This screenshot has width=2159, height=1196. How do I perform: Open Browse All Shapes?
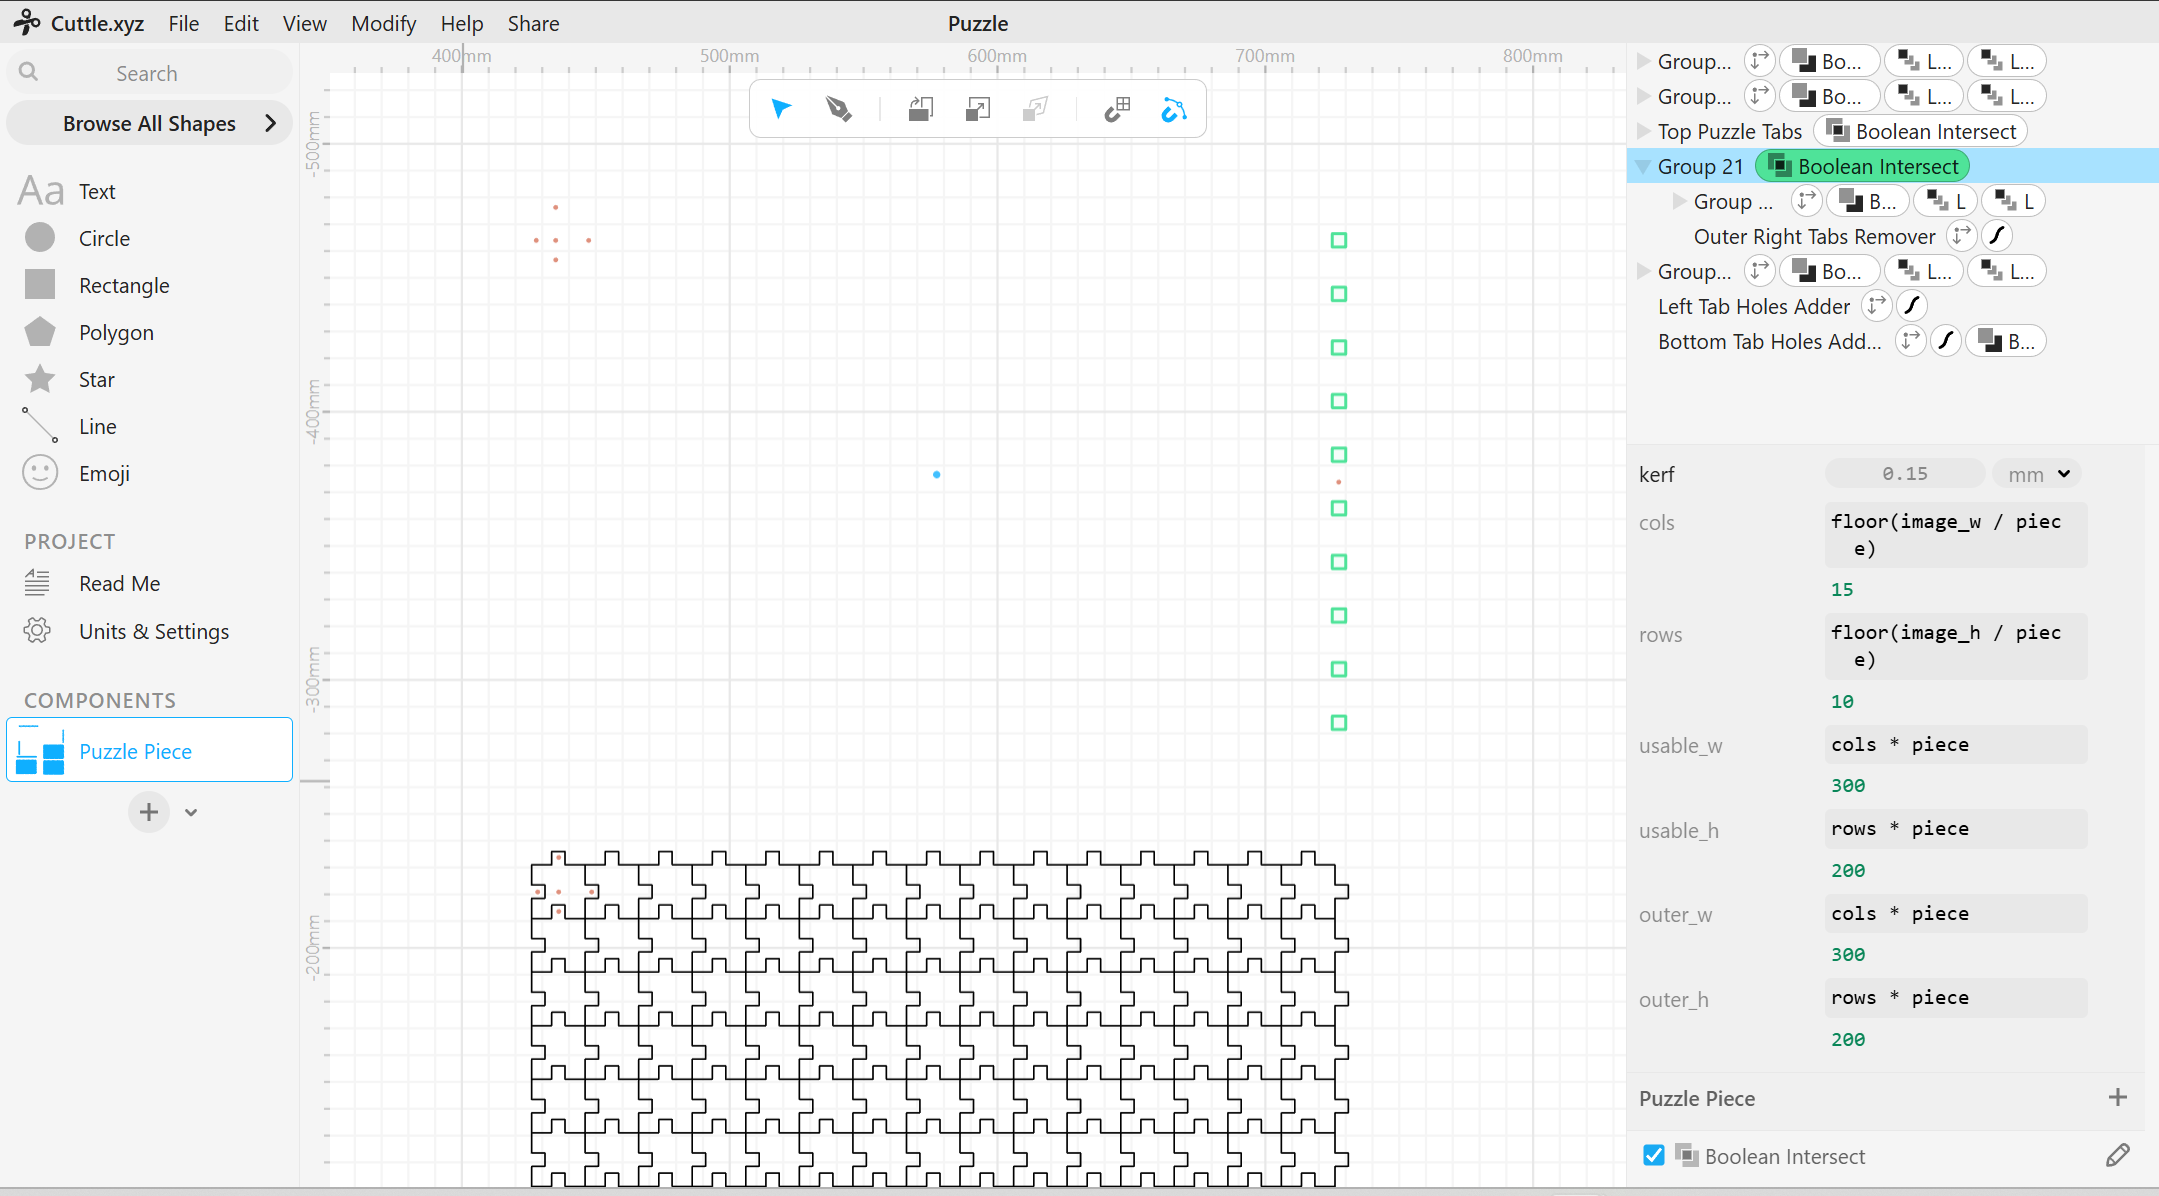[x=150, y=123]
